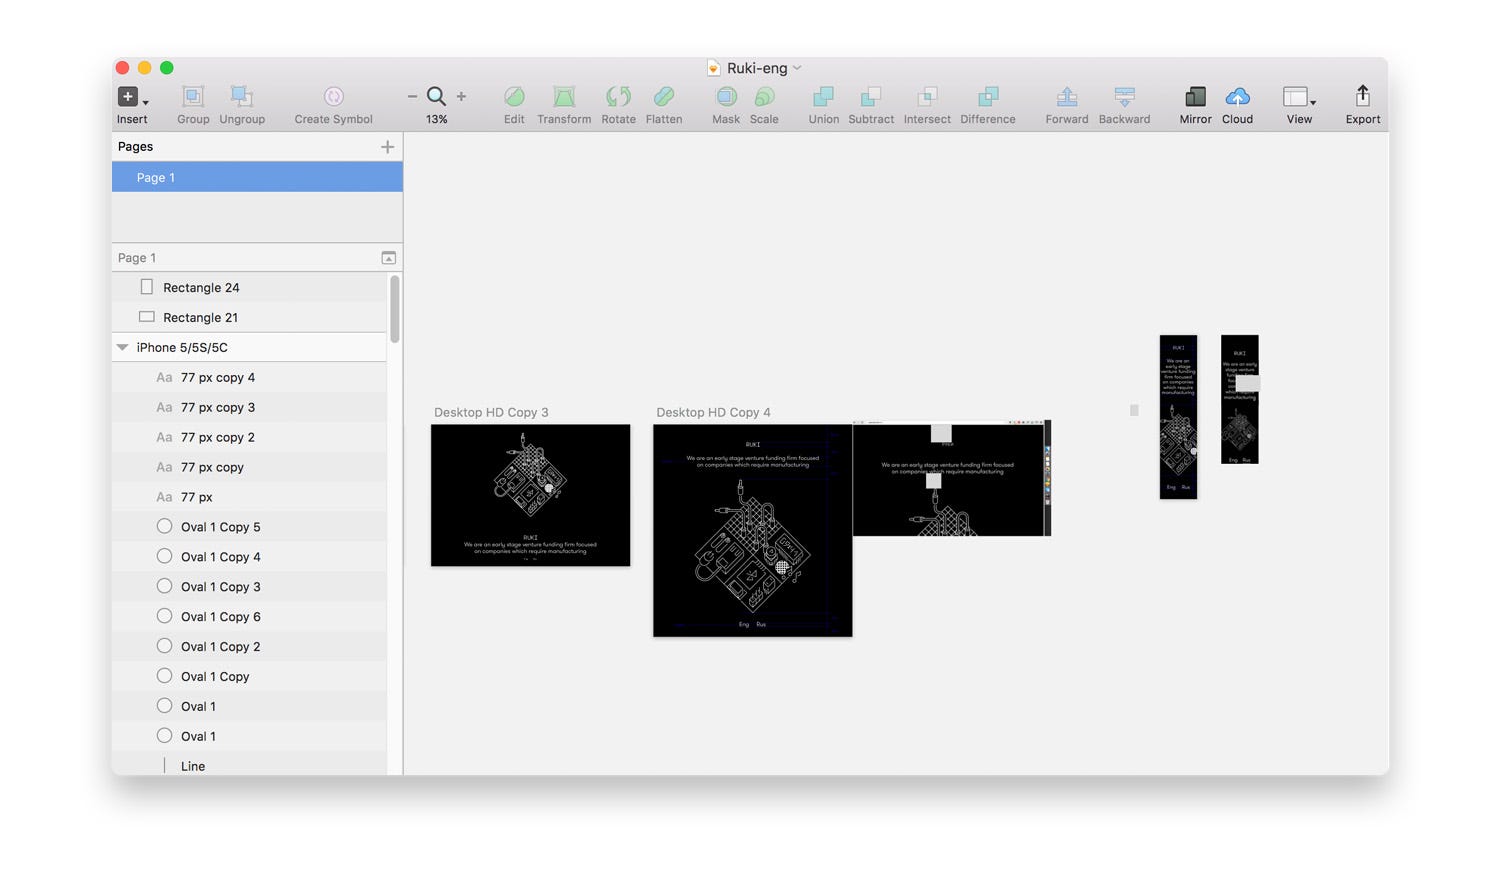Click the Ungroup toolbar icon
This screenshot has width=1500, height=887.
point(242,96)
